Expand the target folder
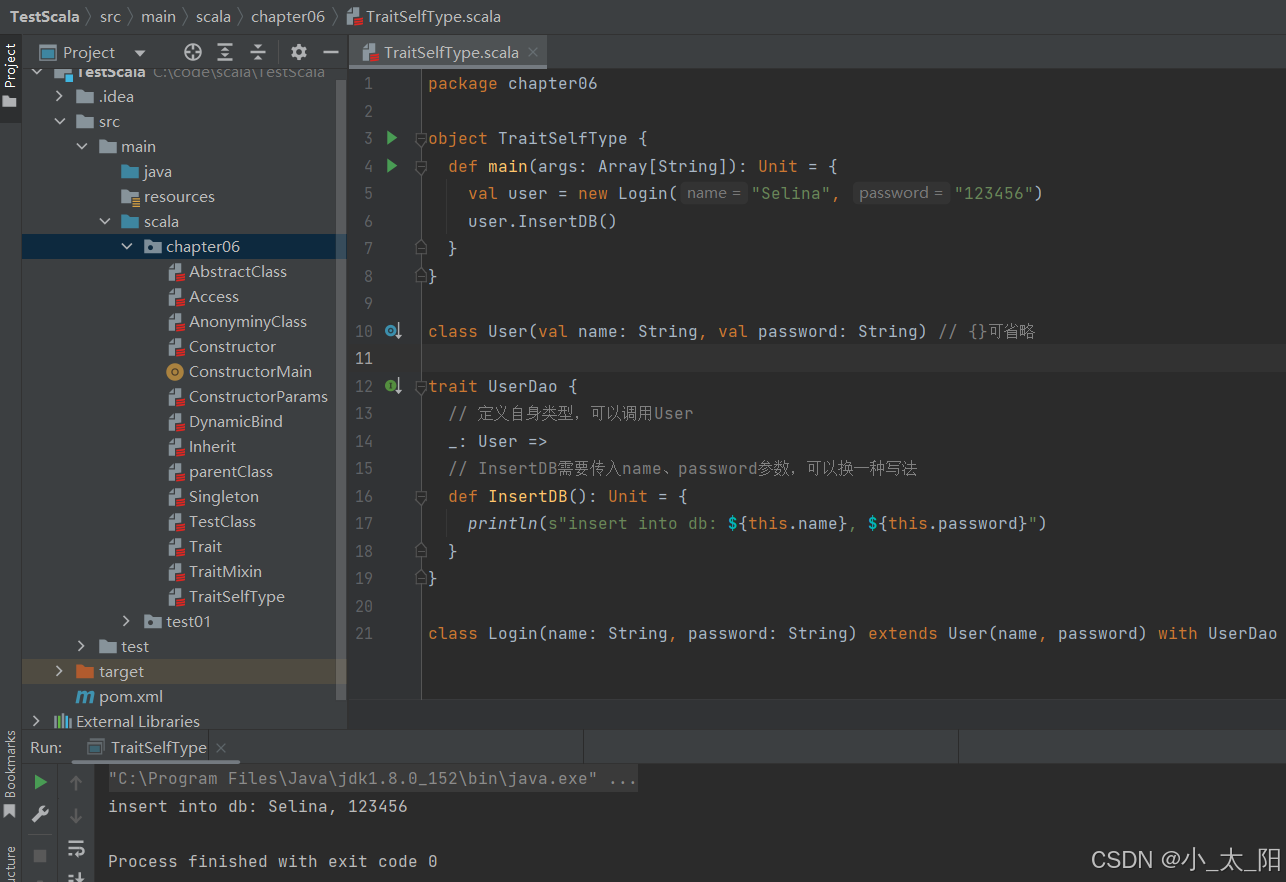The image size is (1286, 882). pyautogui.click(x=59, y=672)
